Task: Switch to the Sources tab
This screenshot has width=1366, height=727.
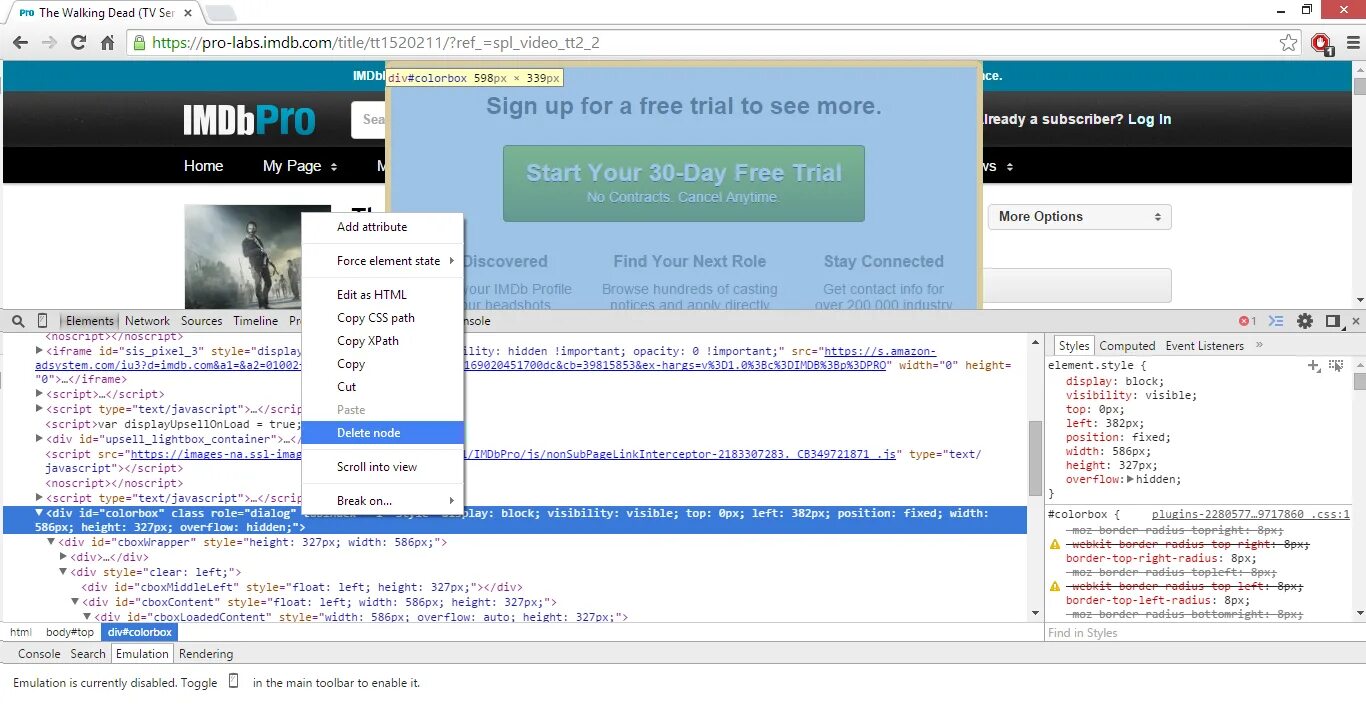Action: (201, 321)
